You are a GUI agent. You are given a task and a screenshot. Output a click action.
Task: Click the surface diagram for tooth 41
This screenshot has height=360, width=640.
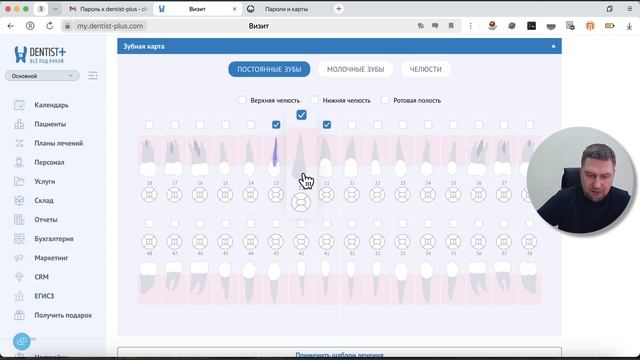pos(326,242)
